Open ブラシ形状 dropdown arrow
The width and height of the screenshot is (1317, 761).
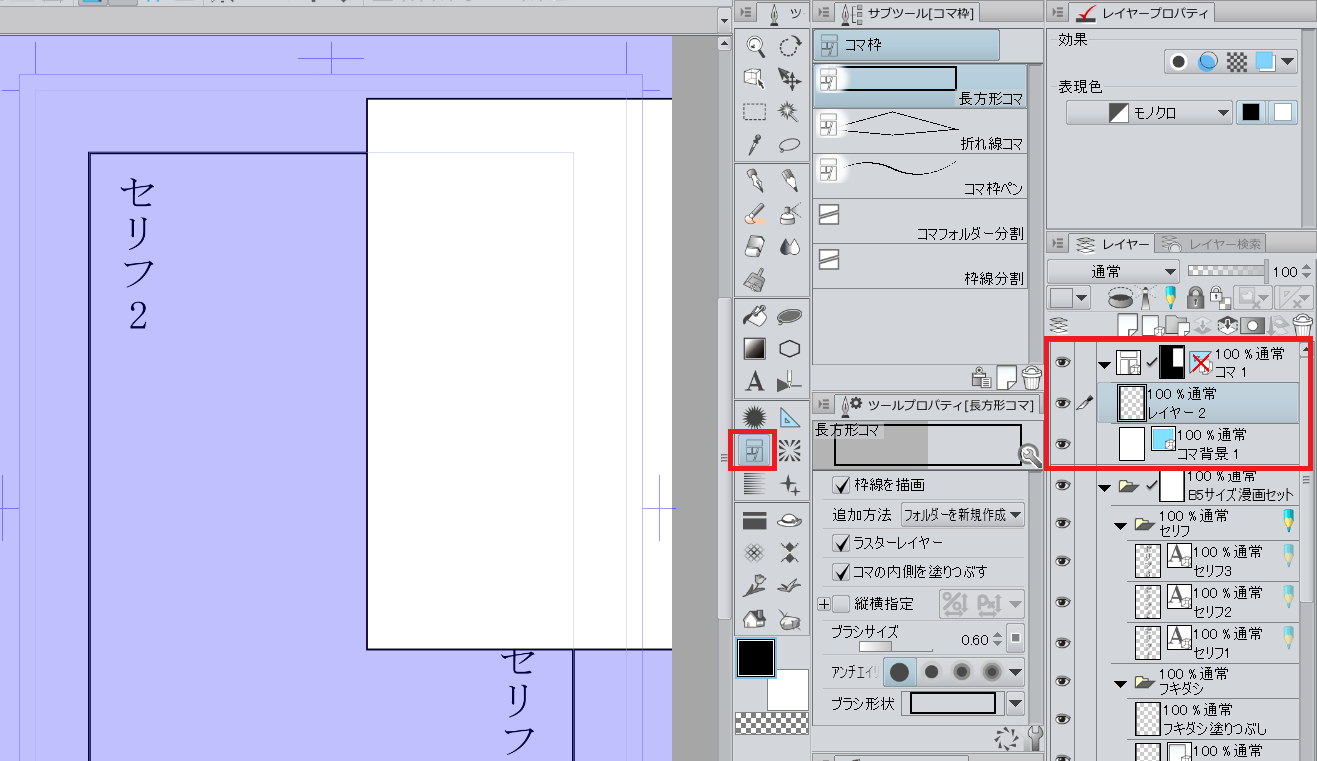point(1016,703)
